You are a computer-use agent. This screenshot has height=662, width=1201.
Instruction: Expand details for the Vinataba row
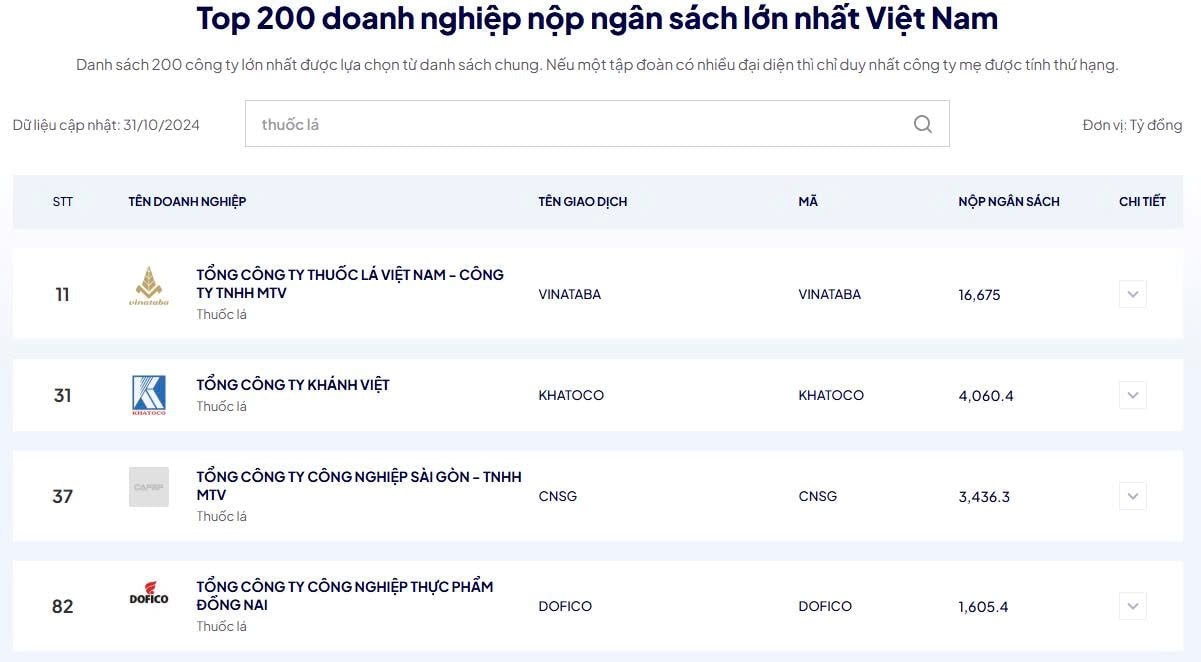coord(1132,294)
